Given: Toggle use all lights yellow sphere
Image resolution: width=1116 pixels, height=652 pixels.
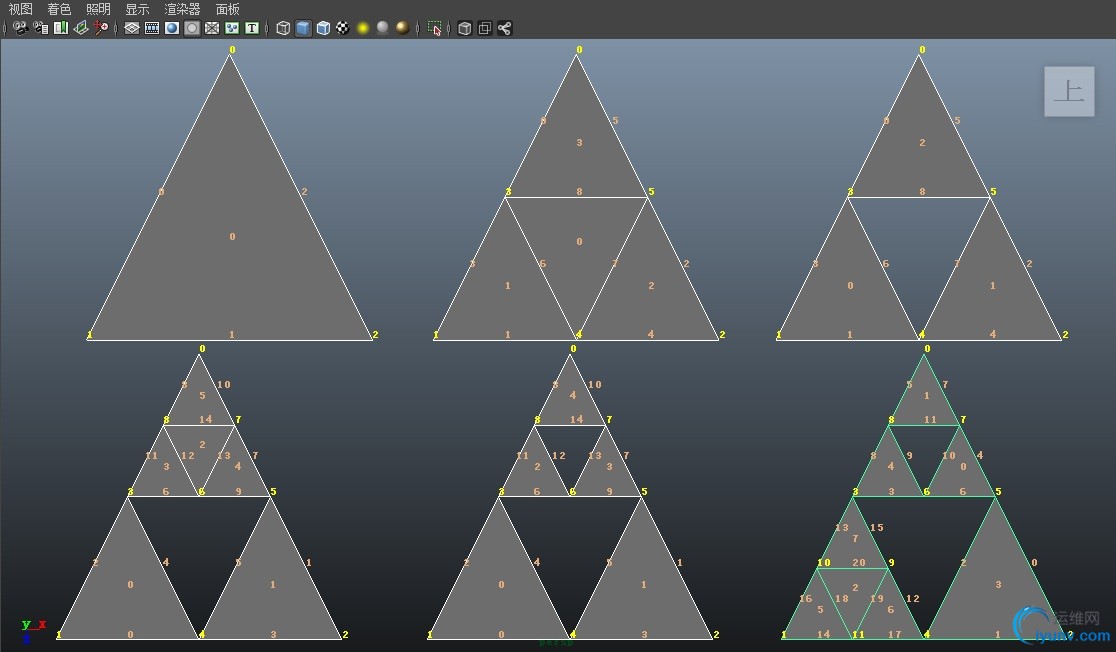Looking at the screenshot, I should [363, 28].
